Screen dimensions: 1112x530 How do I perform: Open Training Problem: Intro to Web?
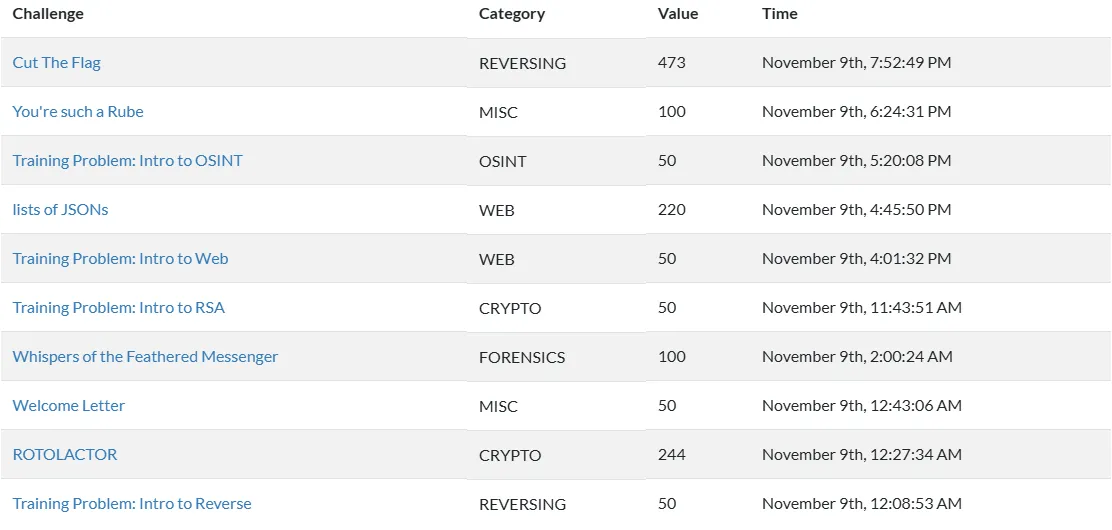pos(120,259)
